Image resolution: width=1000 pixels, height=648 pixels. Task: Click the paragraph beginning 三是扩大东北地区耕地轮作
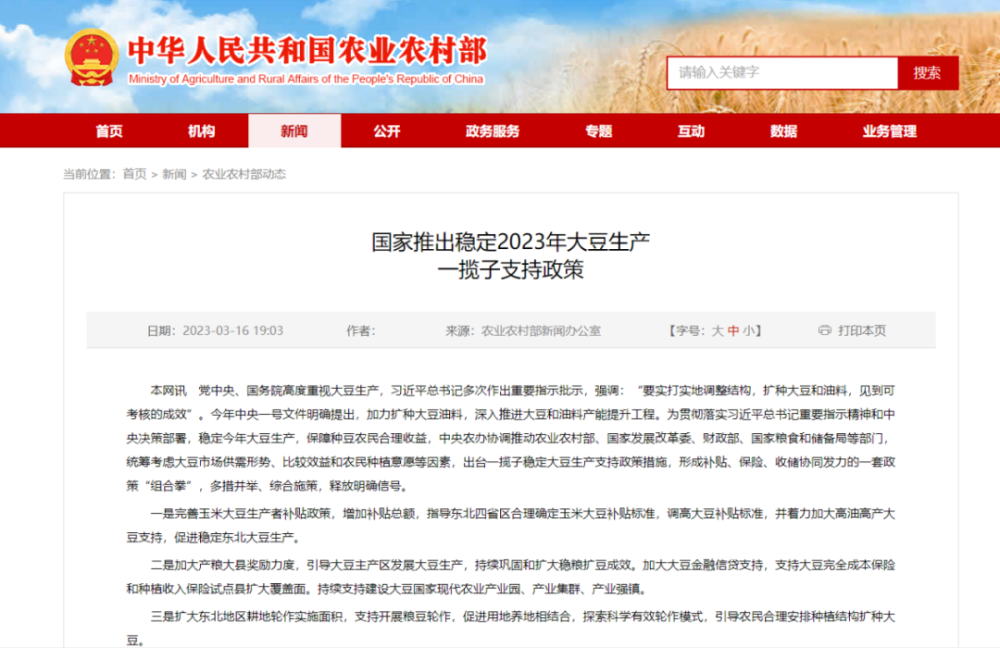510,628
